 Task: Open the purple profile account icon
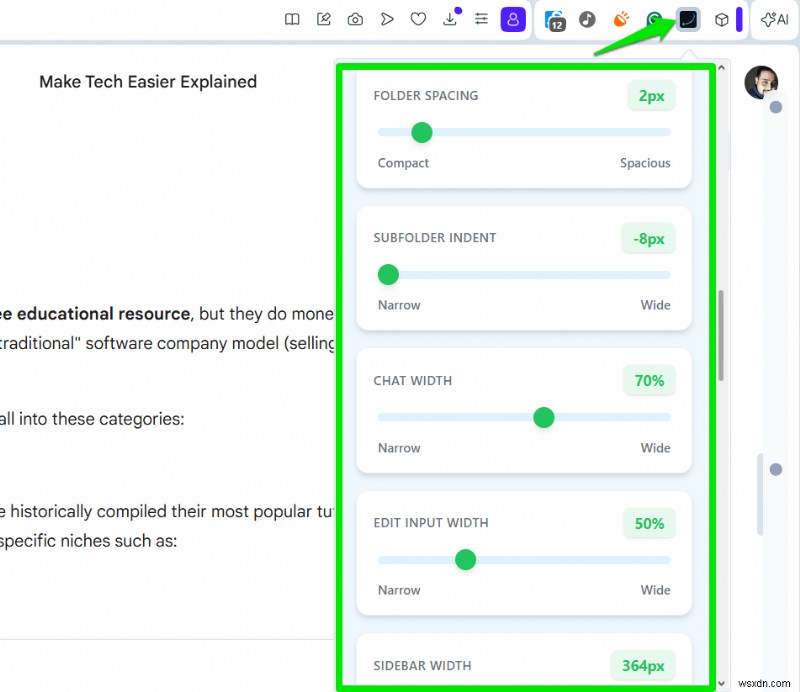pos(513,19)
